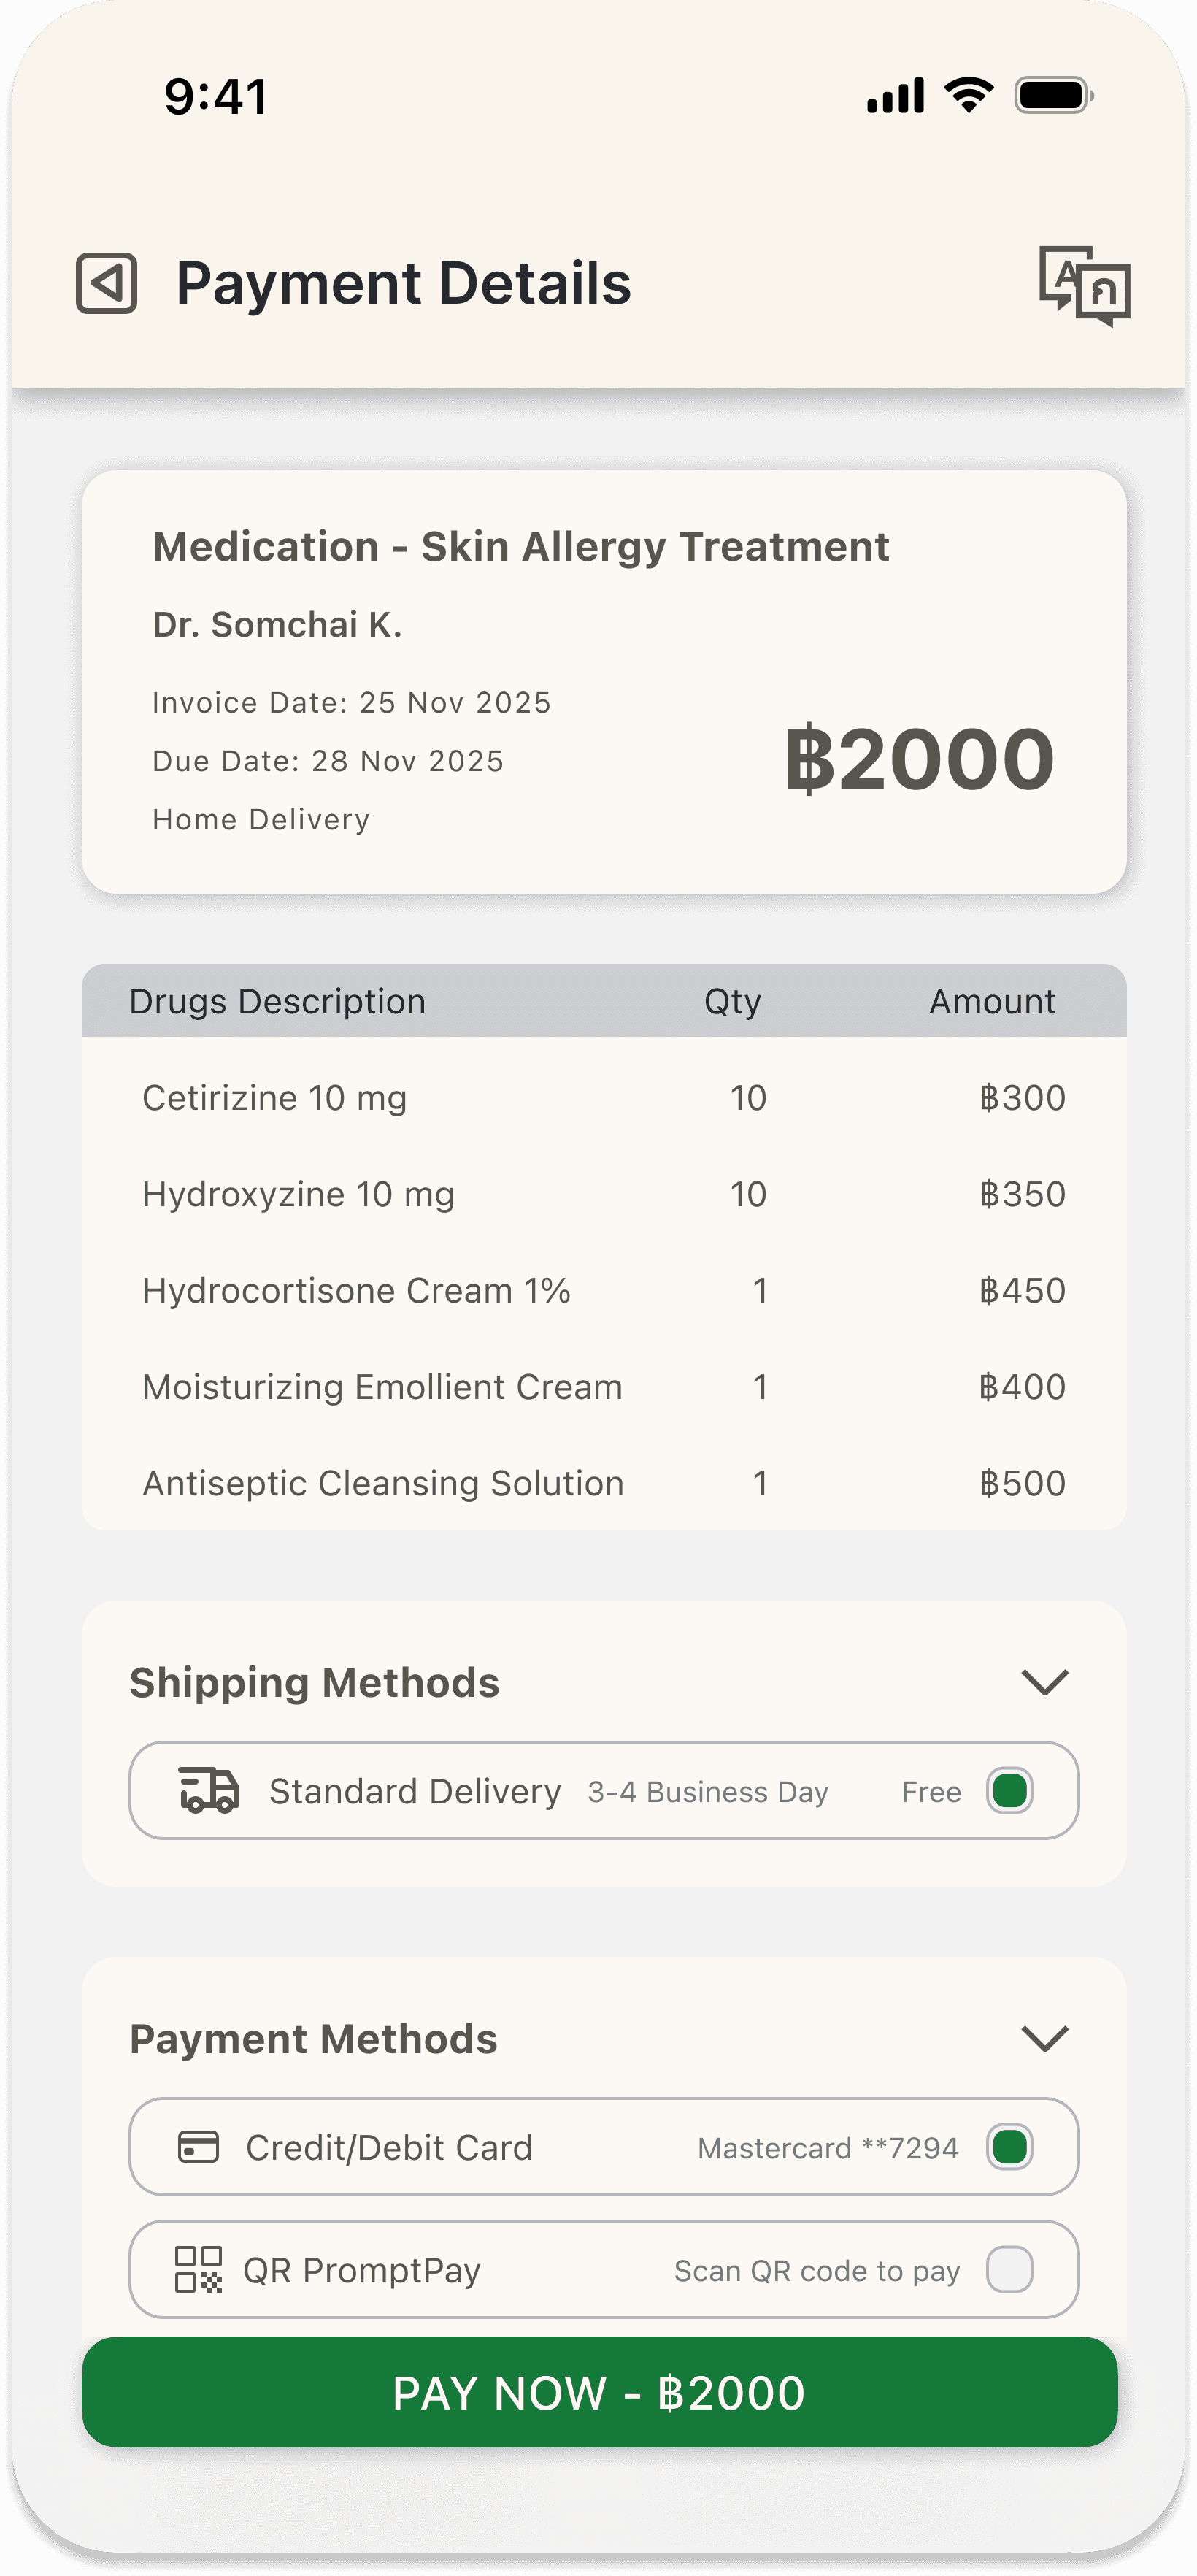This screenshot has height=2576, width=1197.
Task: Collapse the Payment Methods chevron
Action: tap(1045, 2038)
